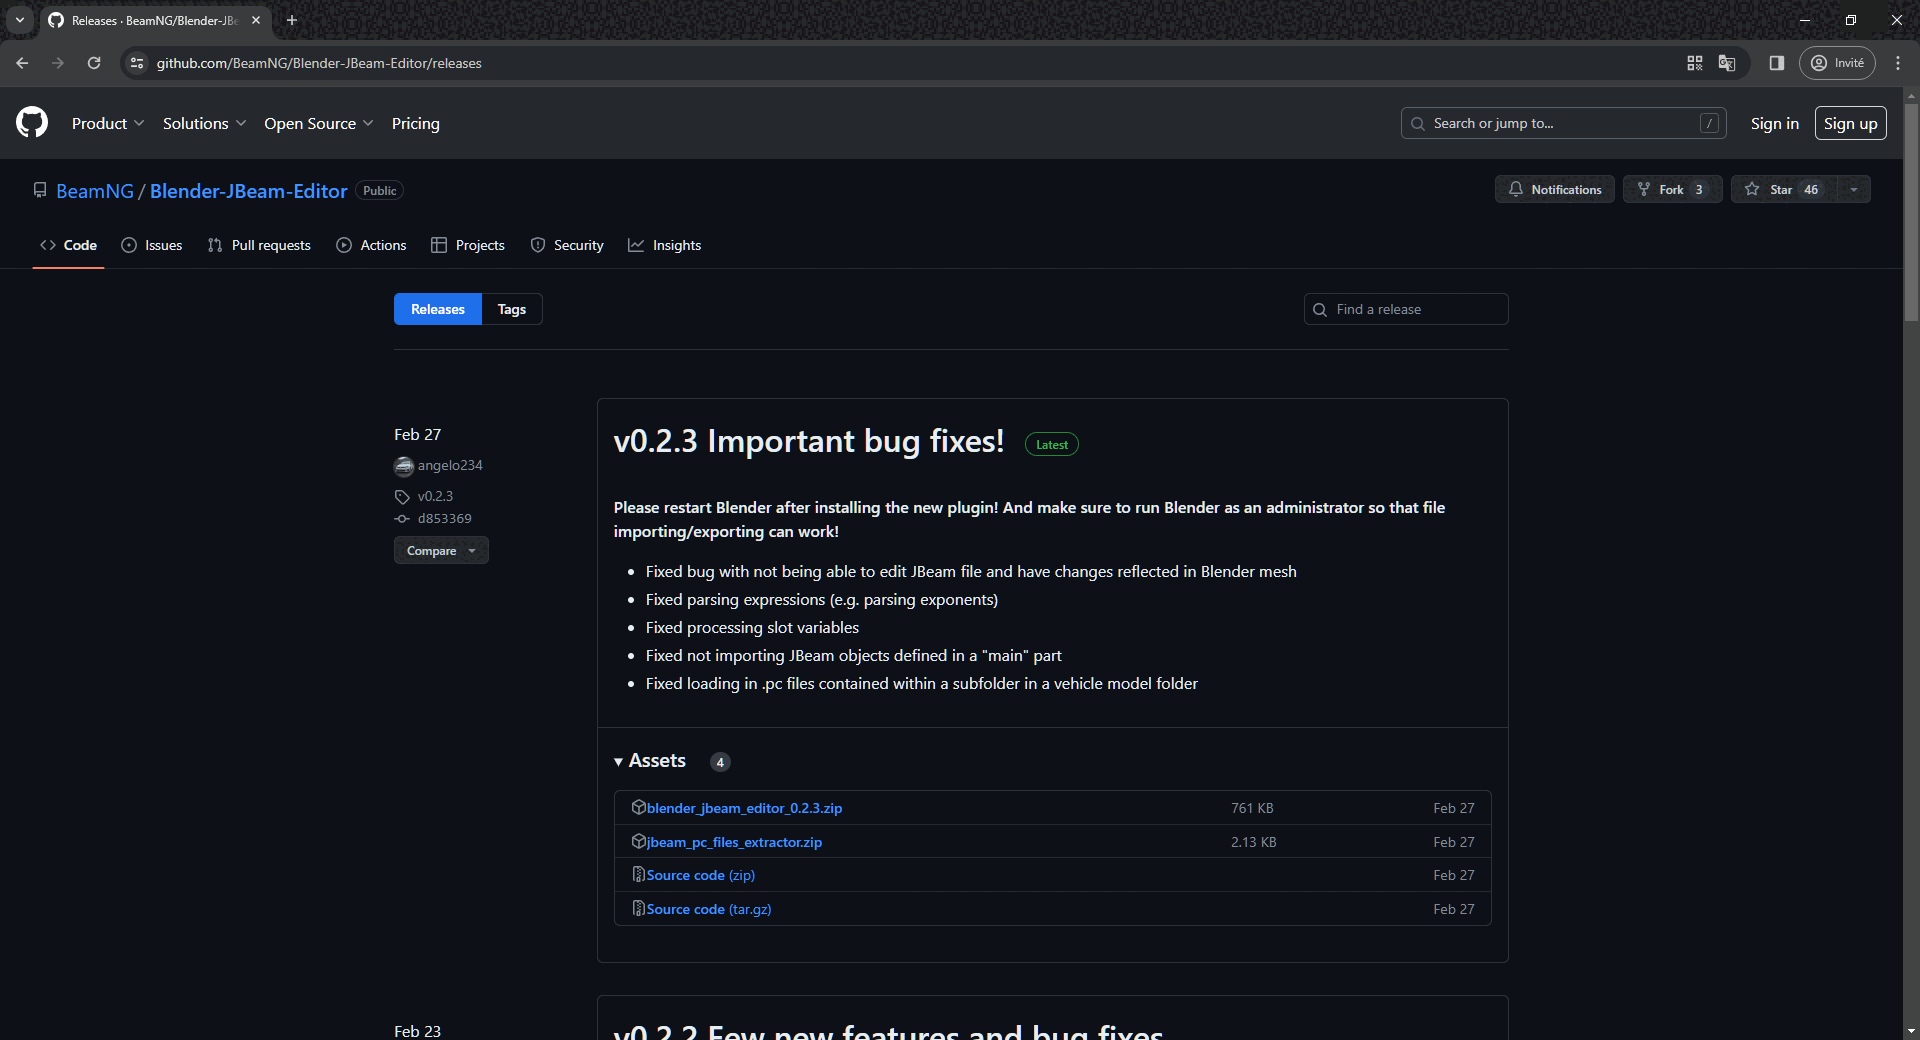
Task: Expand the Product menu
Action: tap(108, 123)
